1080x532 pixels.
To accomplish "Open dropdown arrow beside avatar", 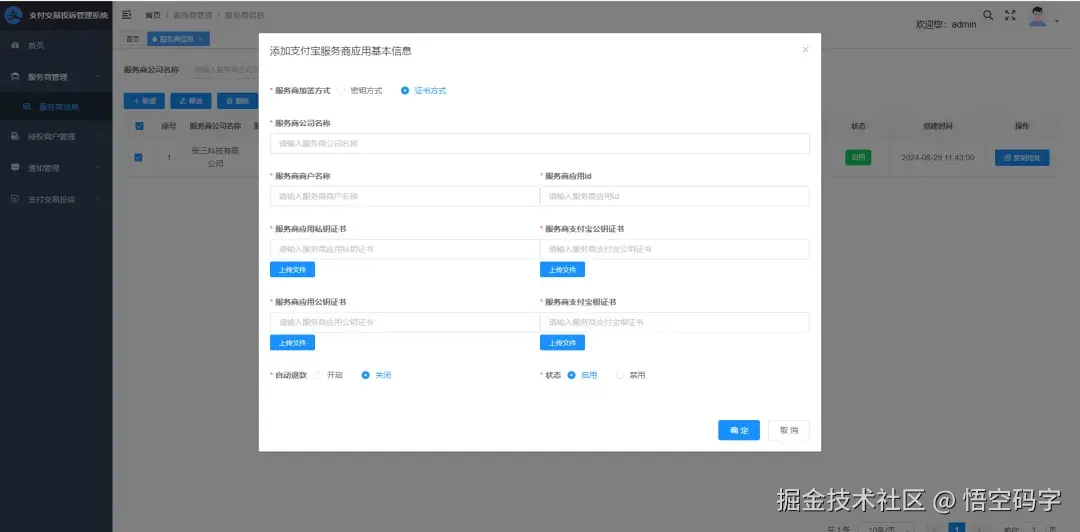I will (1057, 21).
